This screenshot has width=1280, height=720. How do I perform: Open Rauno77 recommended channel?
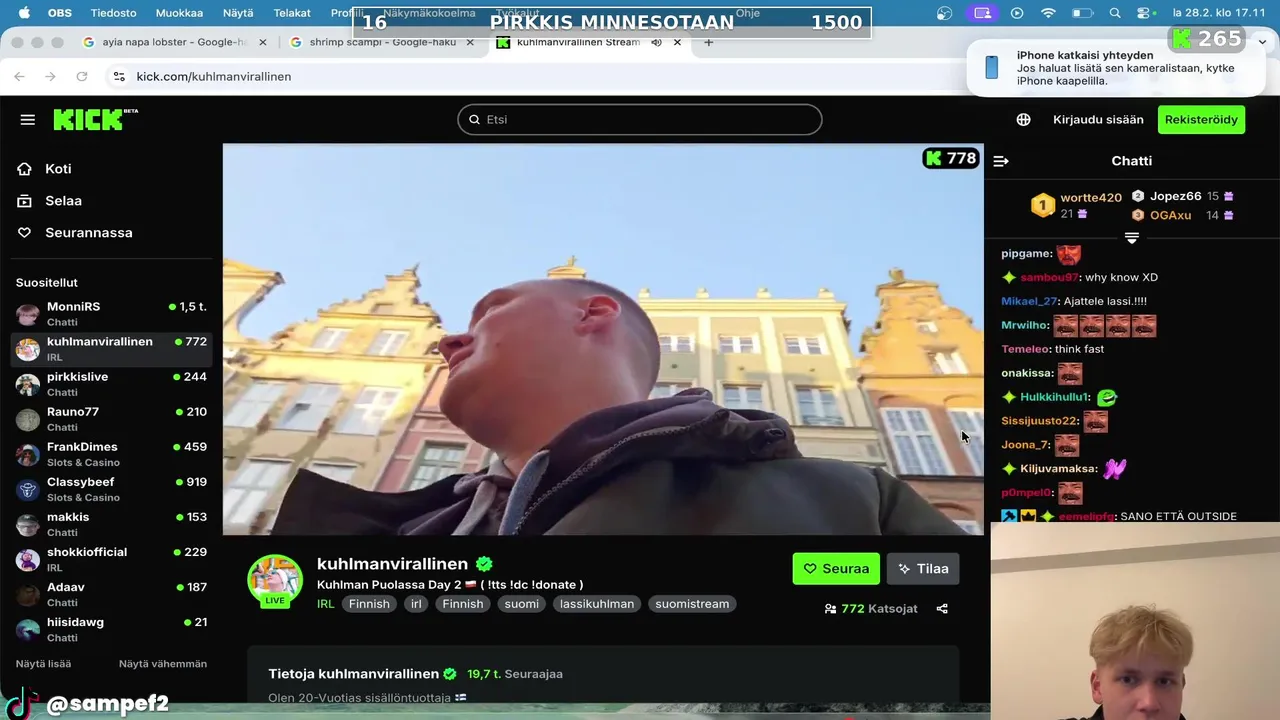(x=111, y=419)
